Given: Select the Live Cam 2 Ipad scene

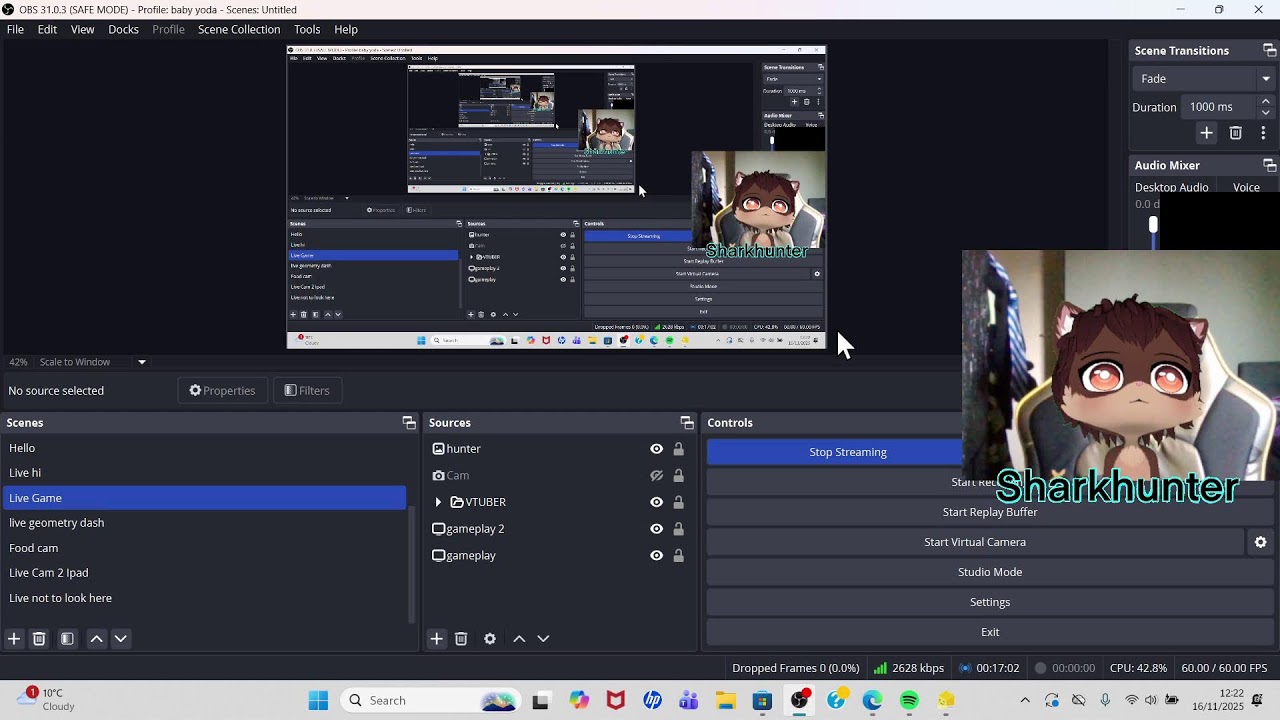Looking at the screenshot, I should click(x=205, y=573).
